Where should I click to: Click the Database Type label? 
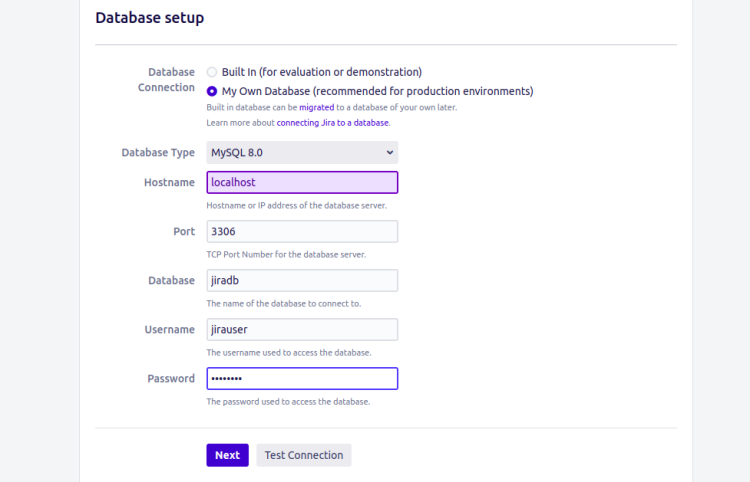coord(158,153)
